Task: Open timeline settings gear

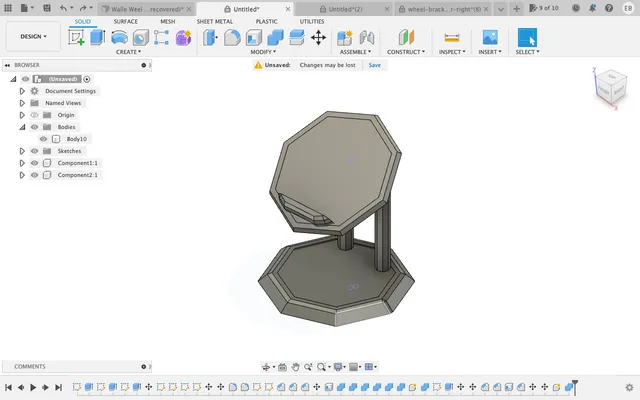Action: coord(629,387)
